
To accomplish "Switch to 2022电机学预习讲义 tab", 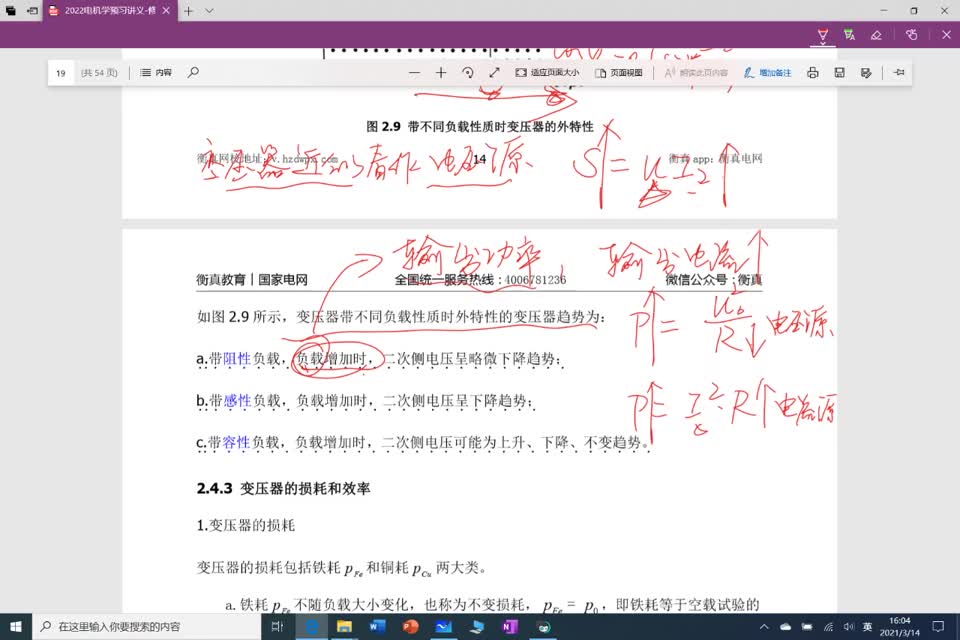I will [110, 11].
